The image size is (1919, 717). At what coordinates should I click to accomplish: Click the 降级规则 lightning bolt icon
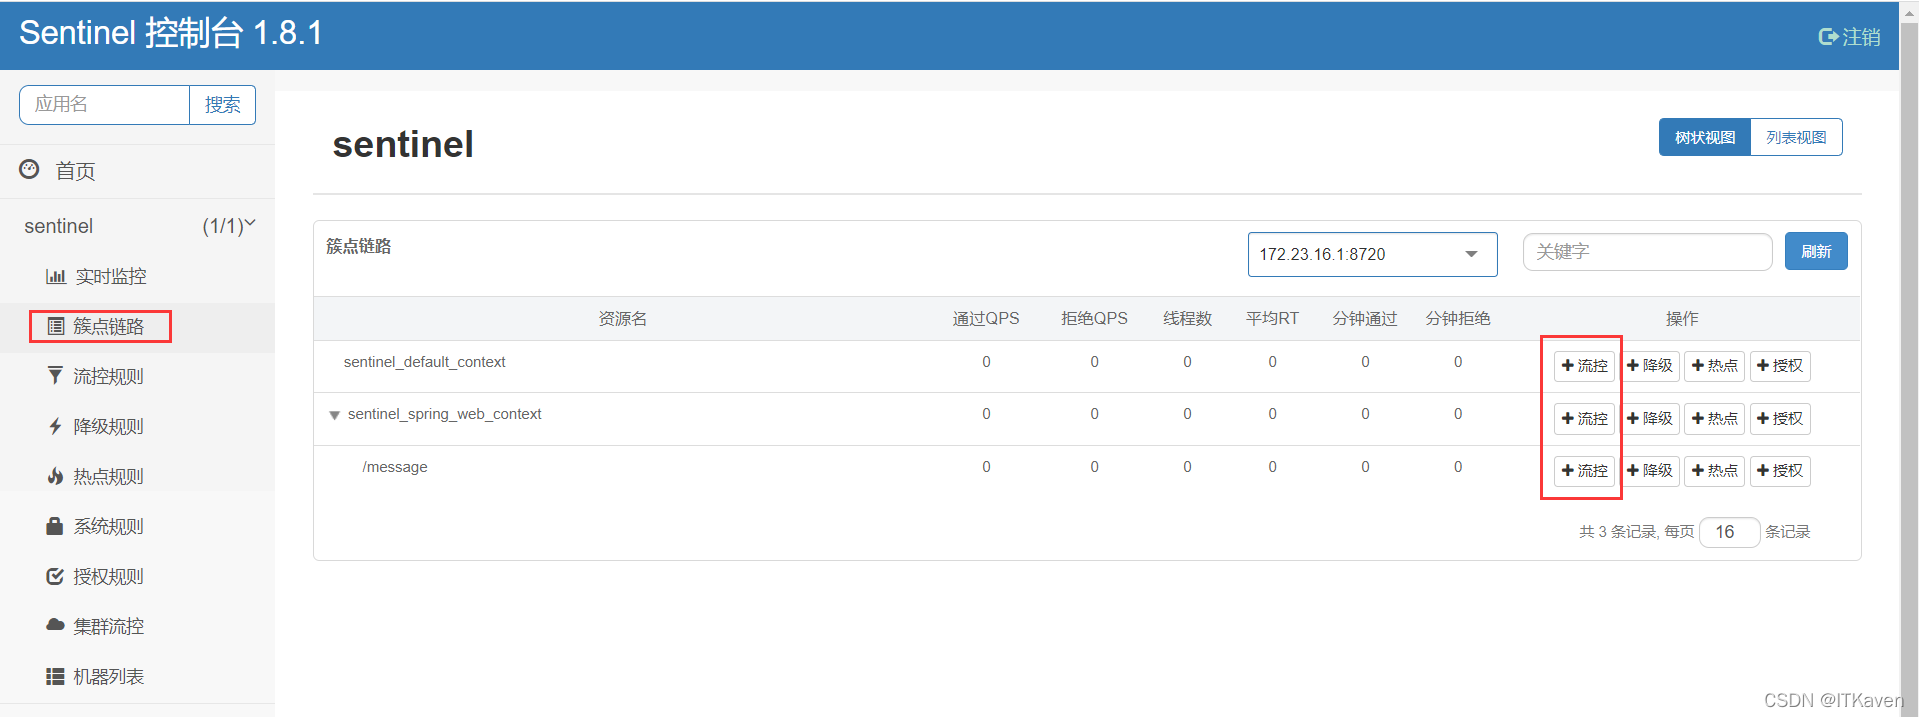point(56,426)
